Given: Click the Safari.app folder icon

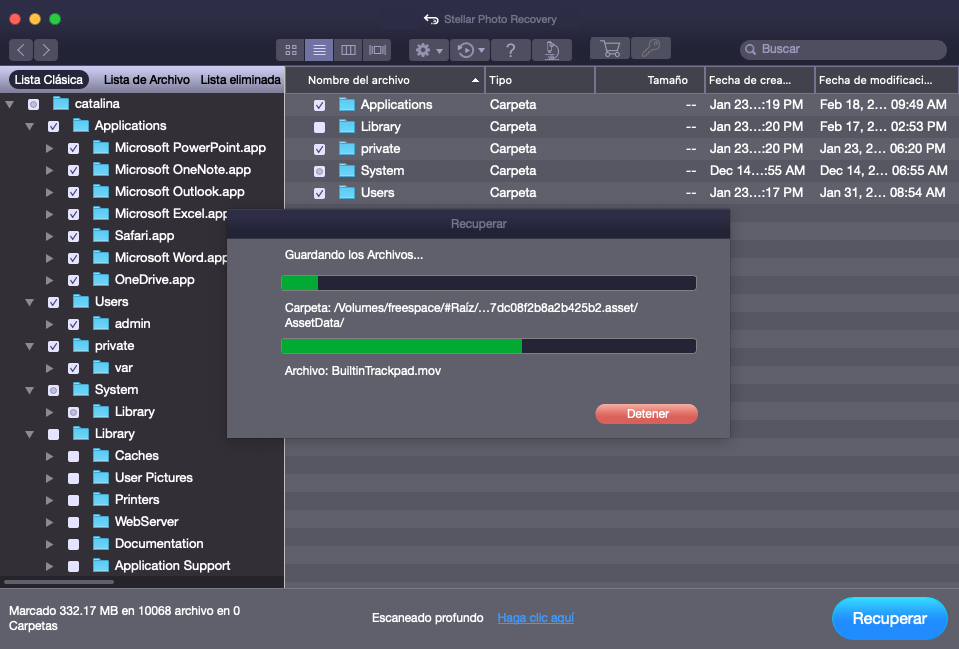Looking at the screenshot, I should pyautogui.click(x=101, y=235).
